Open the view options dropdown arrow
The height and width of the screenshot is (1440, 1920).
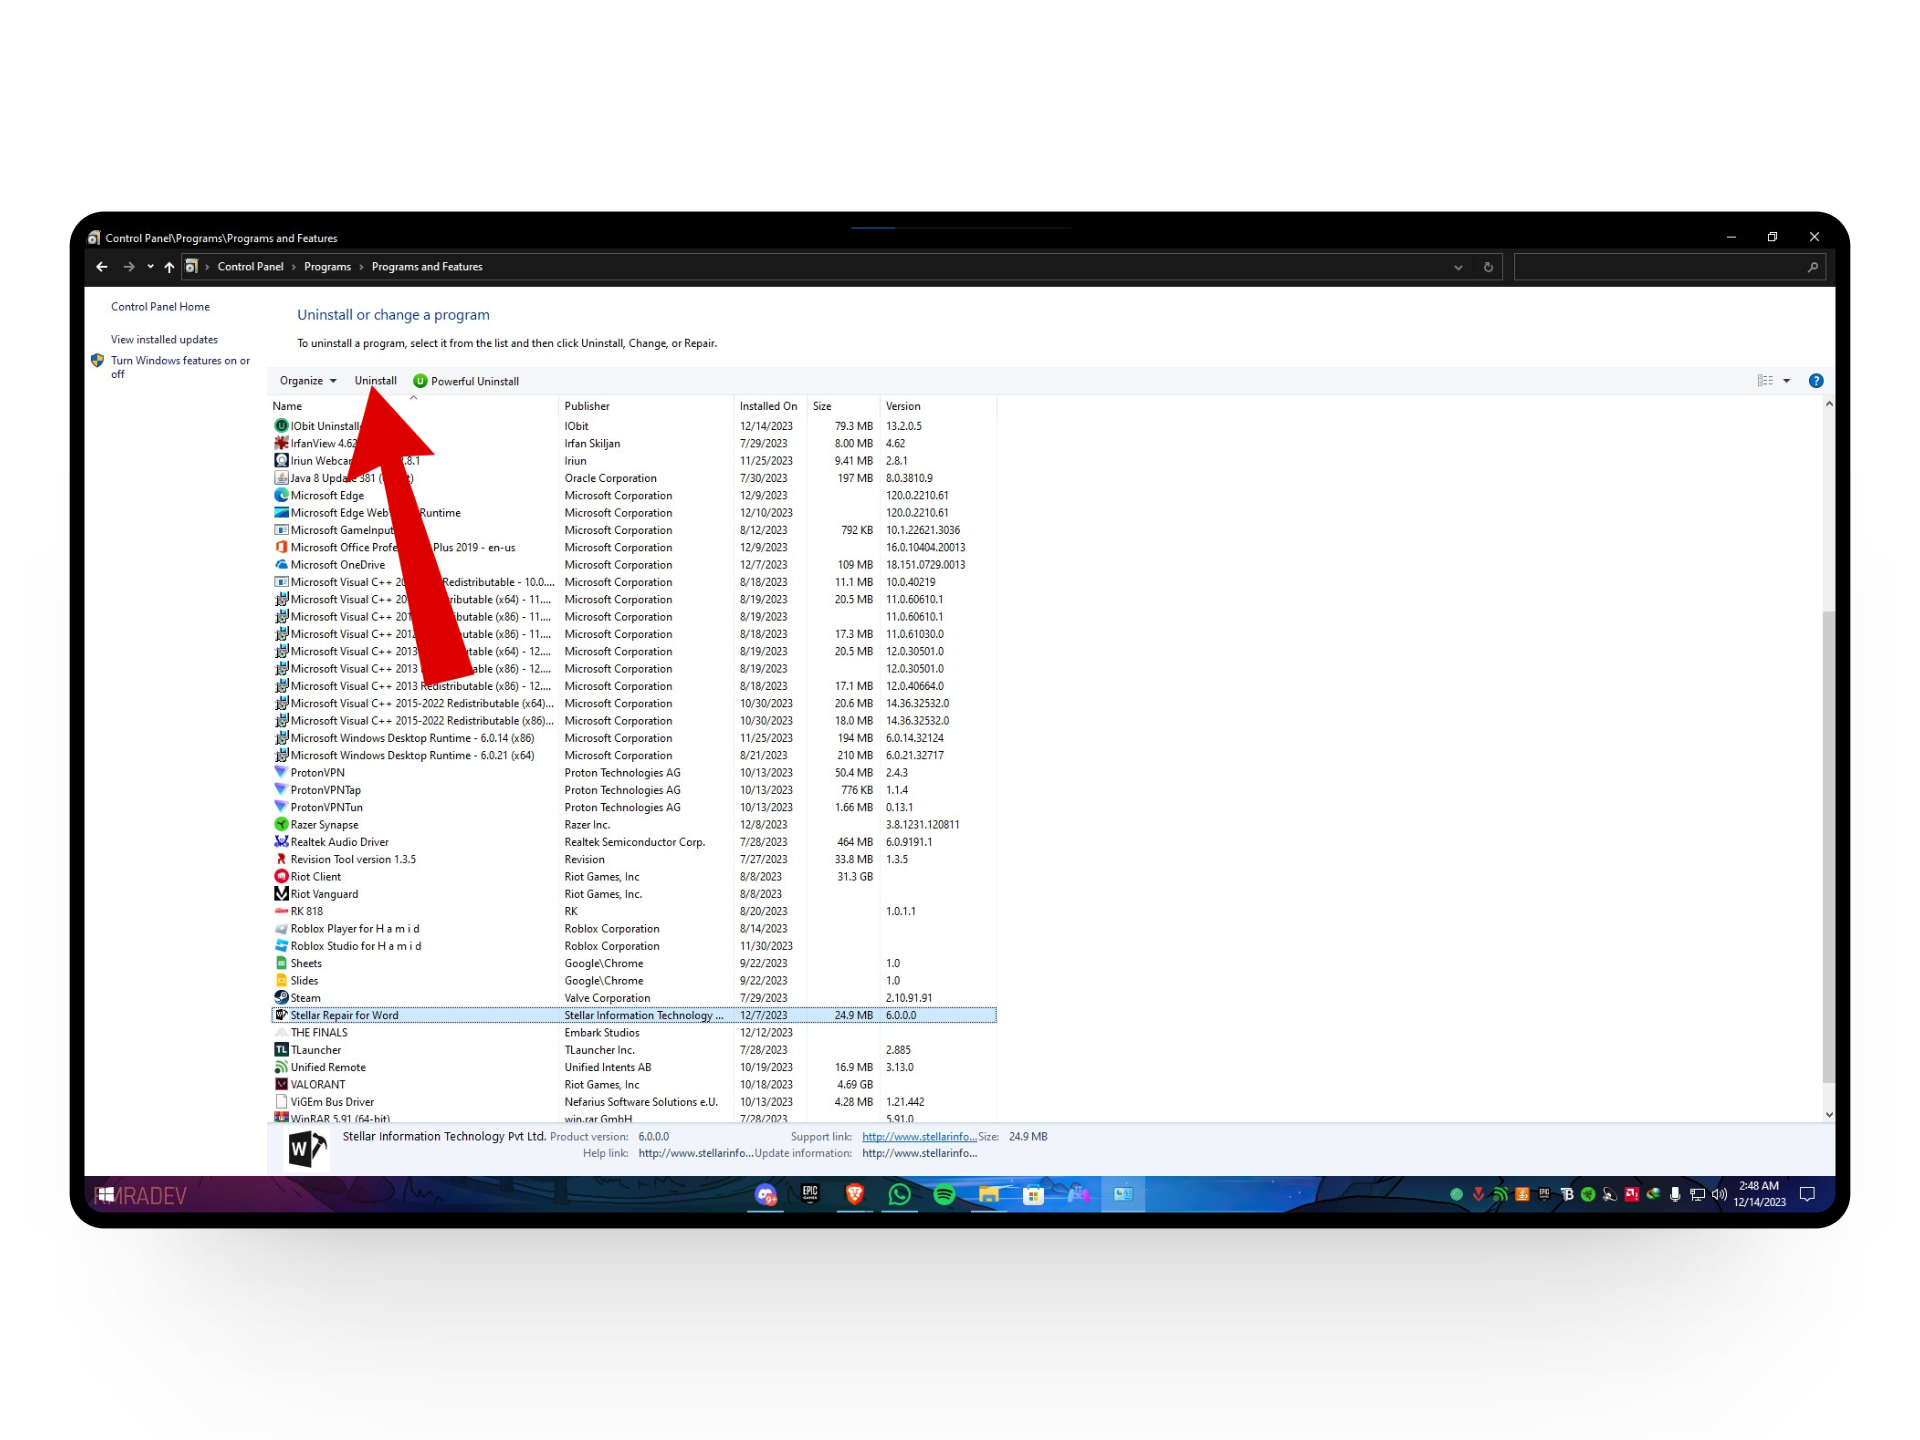click(x=1787, y=381)
